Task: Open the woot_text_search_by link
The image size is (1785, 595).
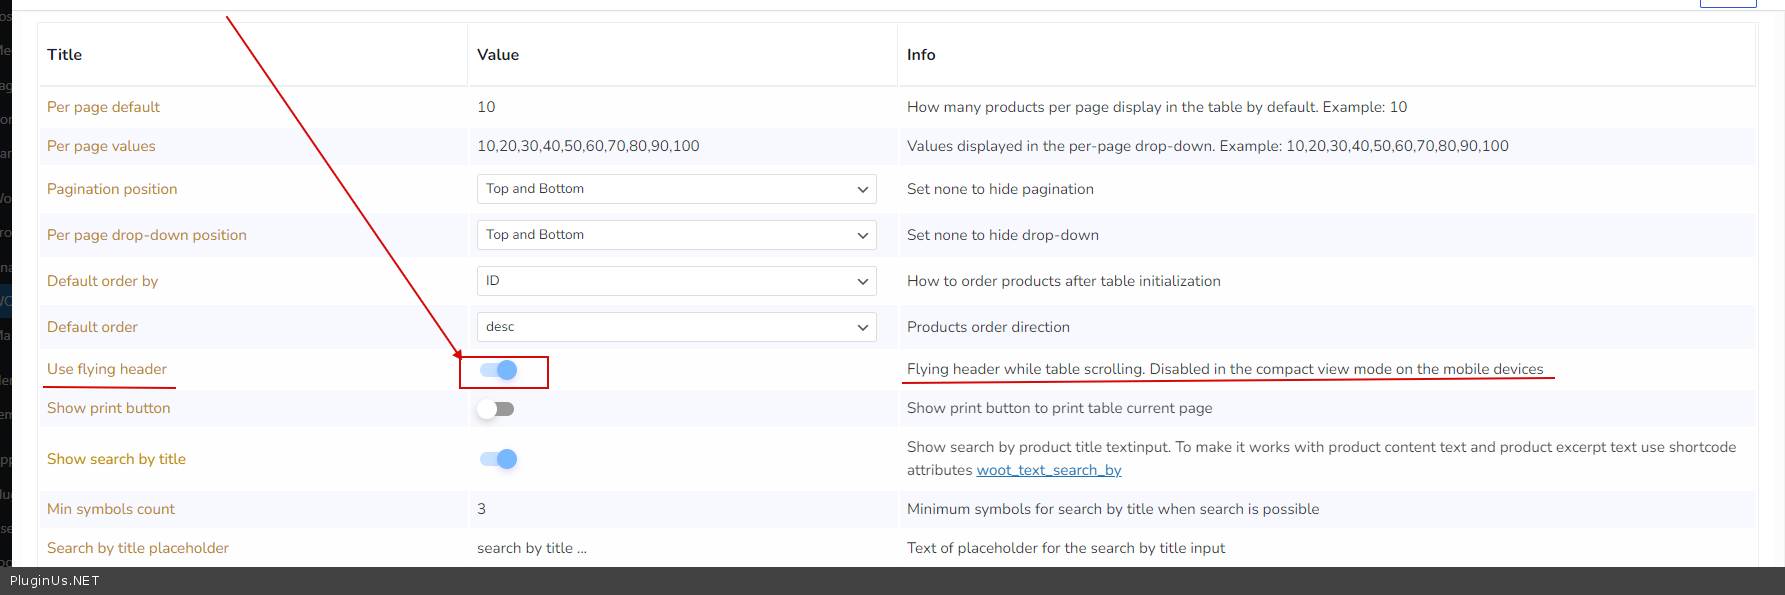Action: pos(1048,470)
